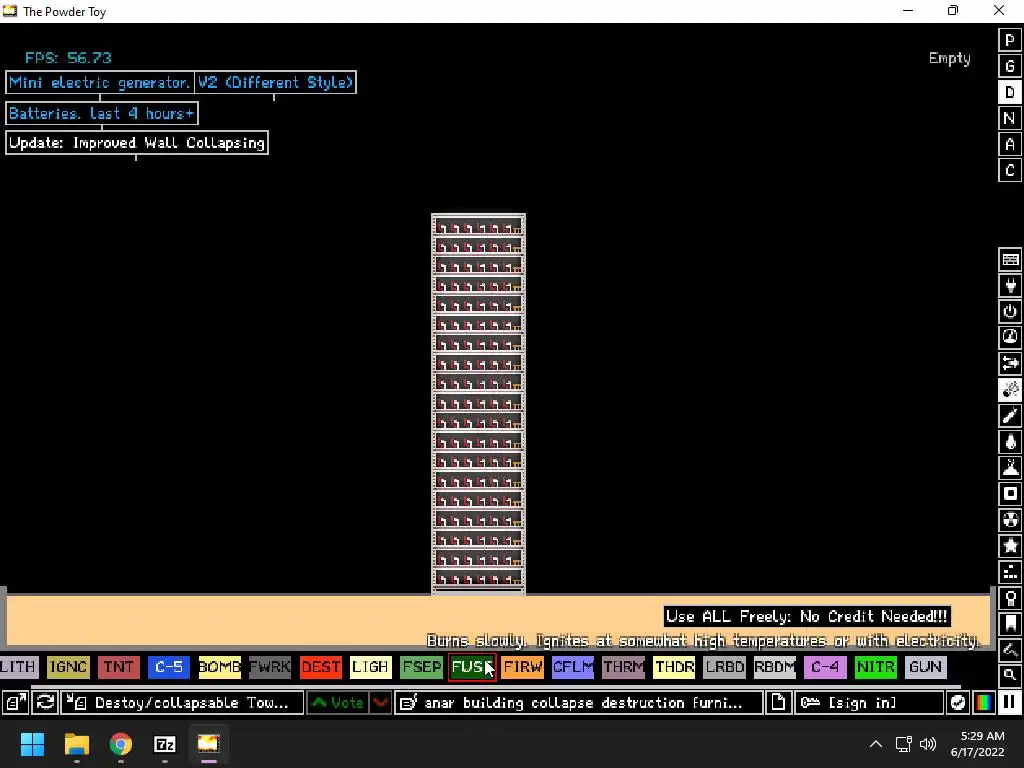Select the CFLM cold flame element

click(573, 667)
